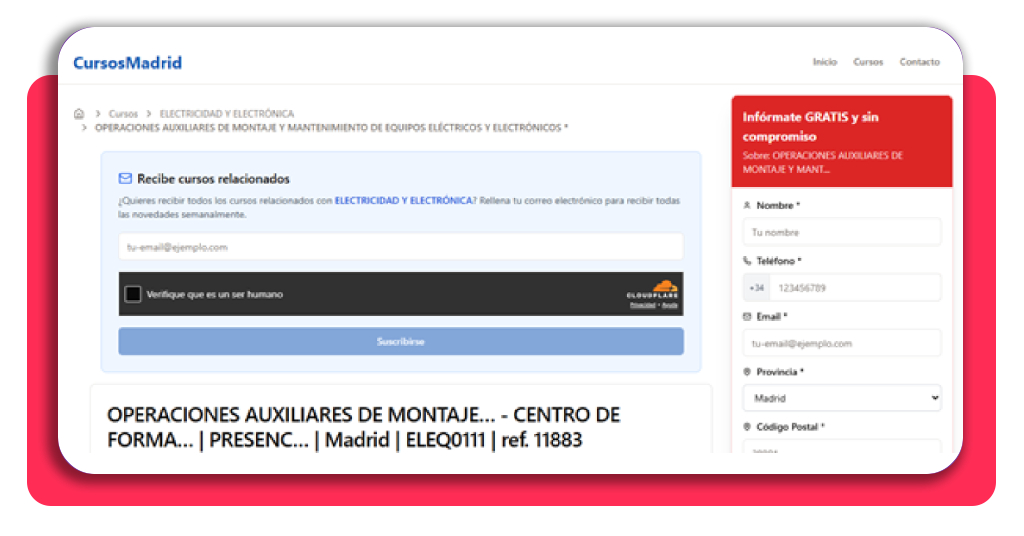Click the location pin icon beside Provincia
The height and width of the screenshot is (536, 1024).
click(x=747, y=371)
